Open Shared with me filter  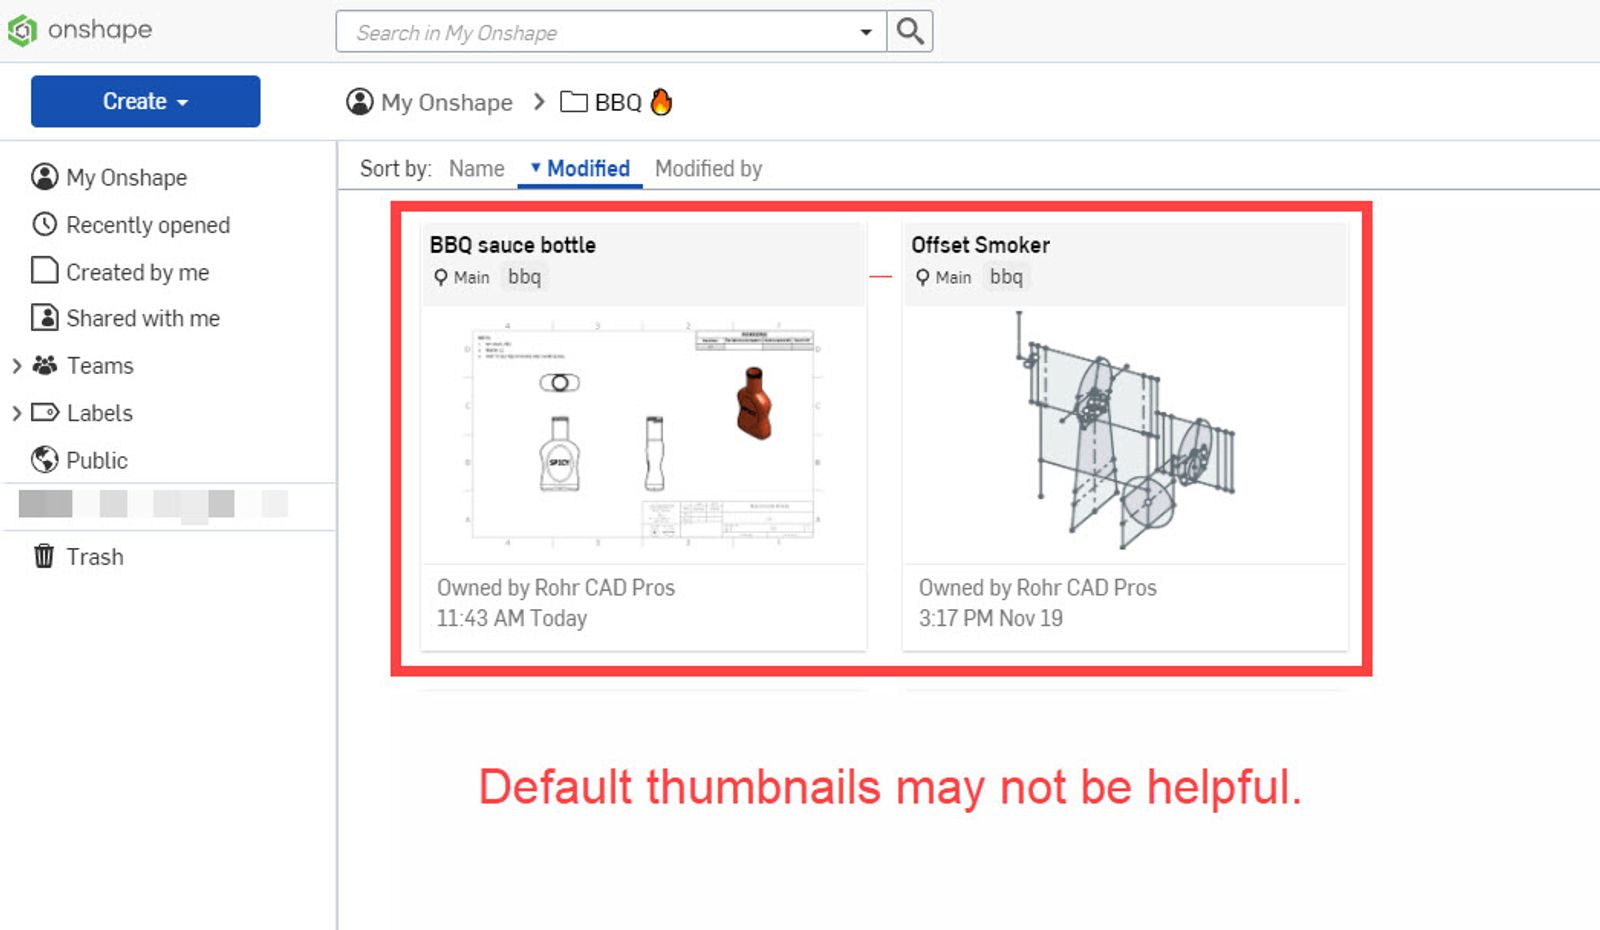coord(142,318)
